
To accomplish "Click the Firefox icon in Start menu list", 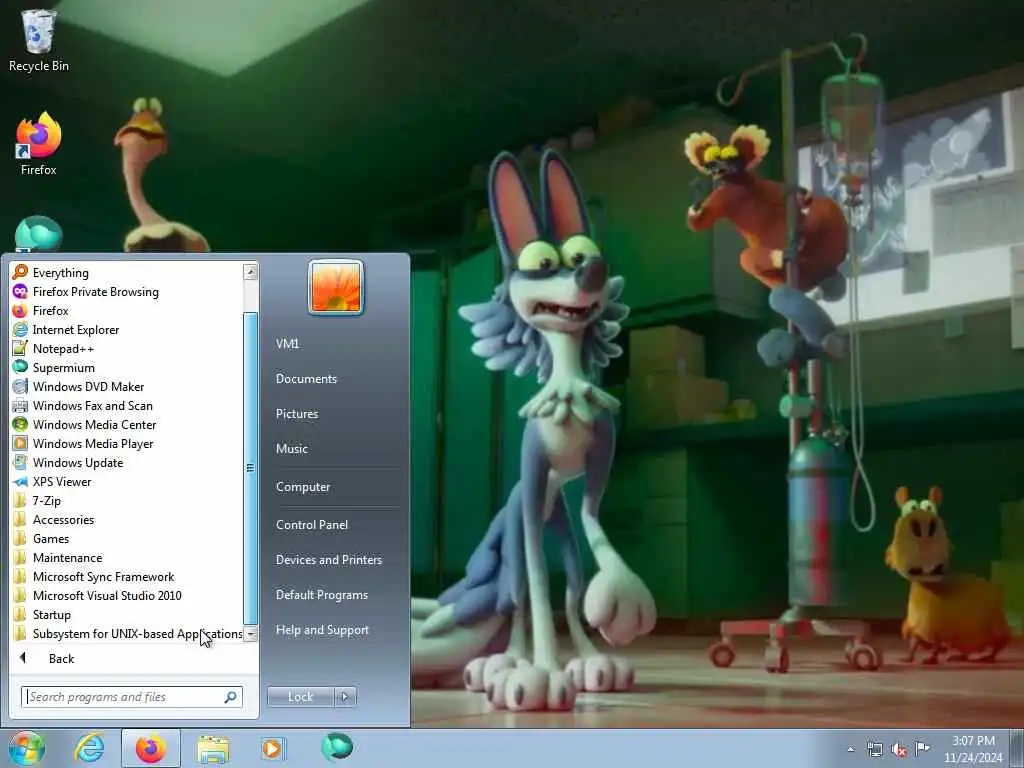I will [x=20, y=311].
